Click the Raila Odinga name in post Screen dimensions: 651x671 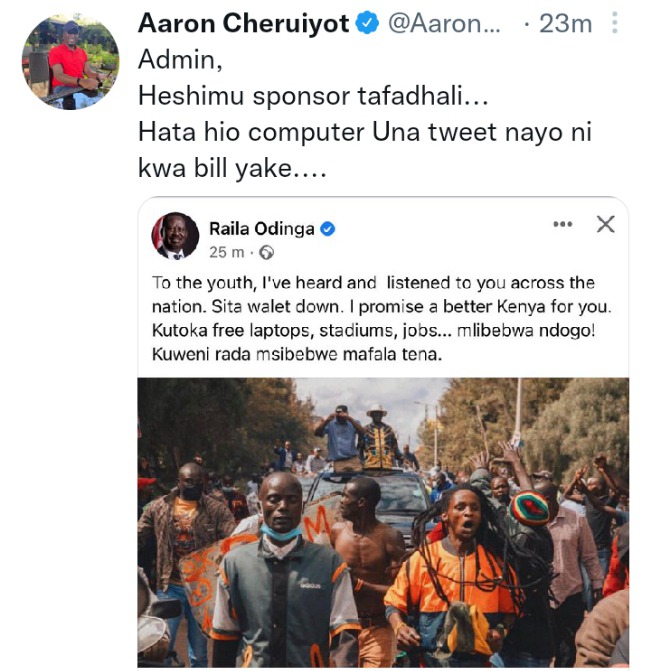click(x=262, y=229)
